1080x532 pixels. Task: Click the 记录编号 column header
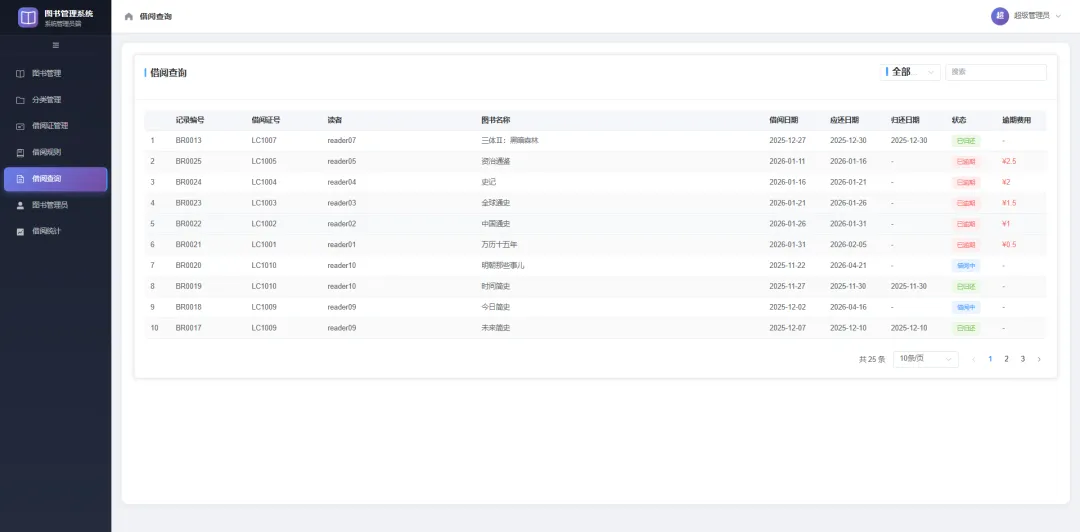[189, 120]
